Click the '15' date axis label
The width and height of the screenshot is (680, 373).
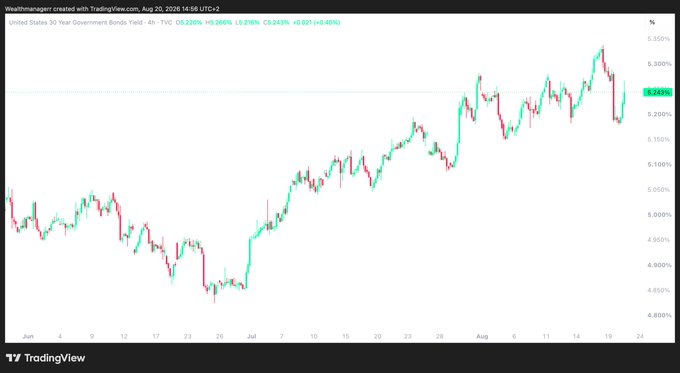click(x=346, y=336)
